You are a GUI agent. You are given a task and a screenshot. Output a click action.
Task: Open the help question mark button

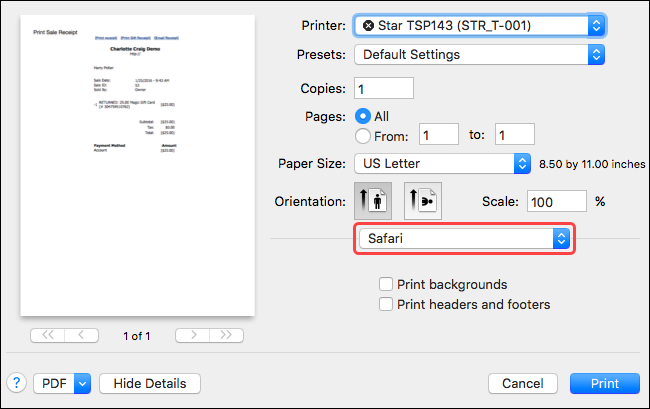[17, 383]
